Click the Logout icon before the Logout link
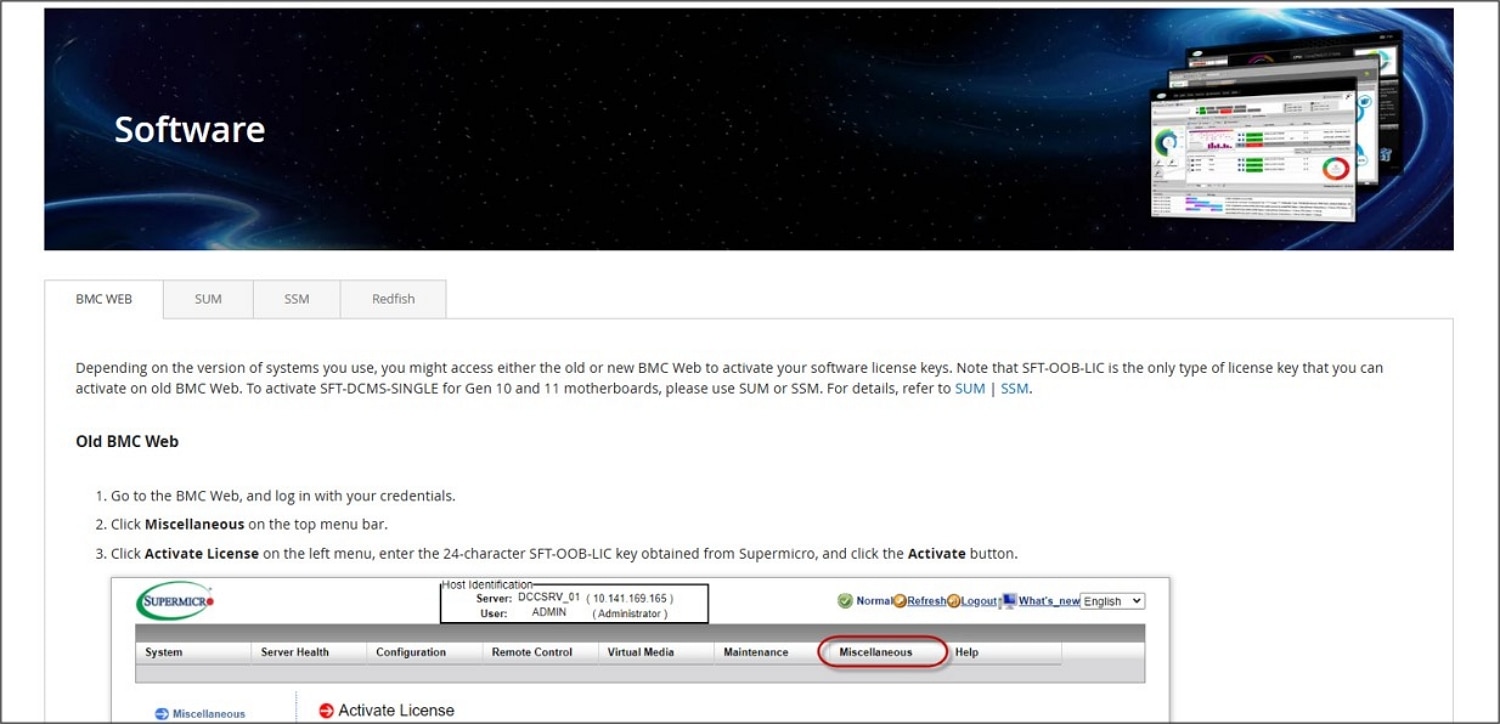This screenshot has width=1500, height=724. tap(953, 601)
